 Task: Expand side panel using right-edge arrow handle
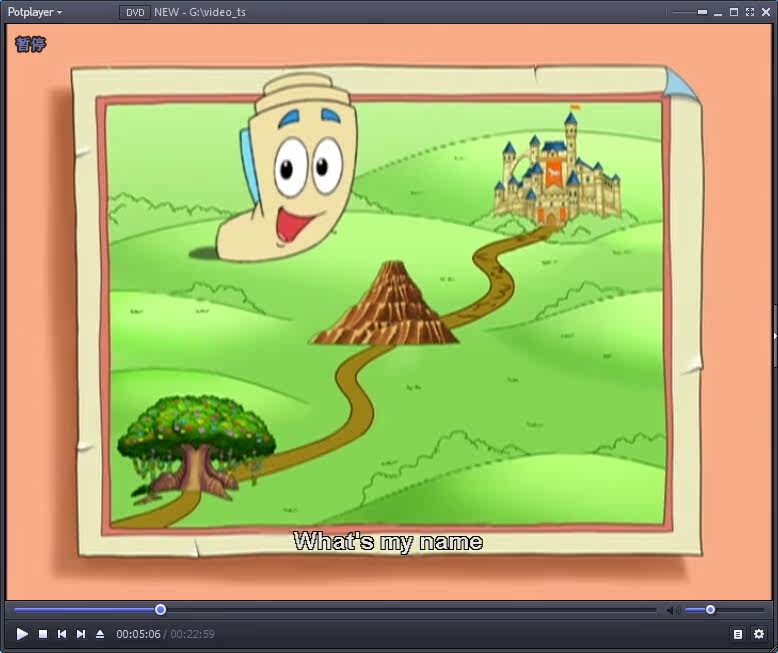point(775,336)
